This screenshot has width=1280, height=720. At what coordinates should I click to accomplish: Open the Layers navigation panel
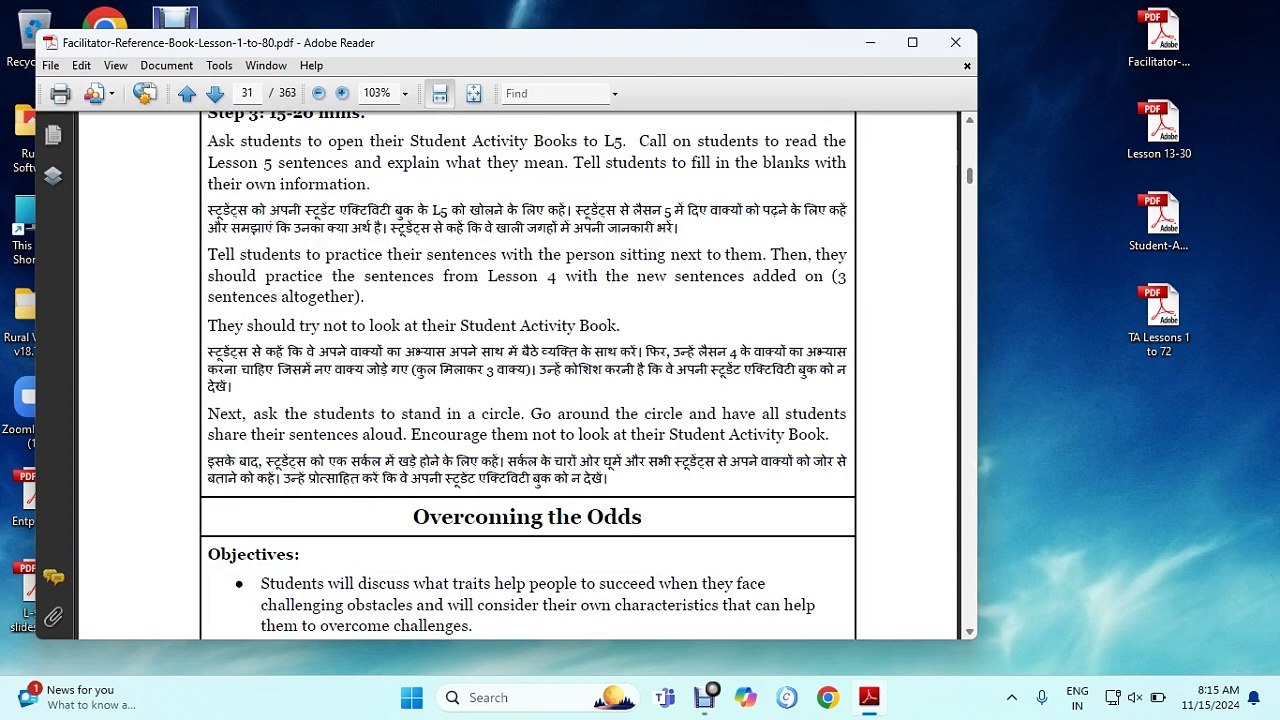coord(53,176)
